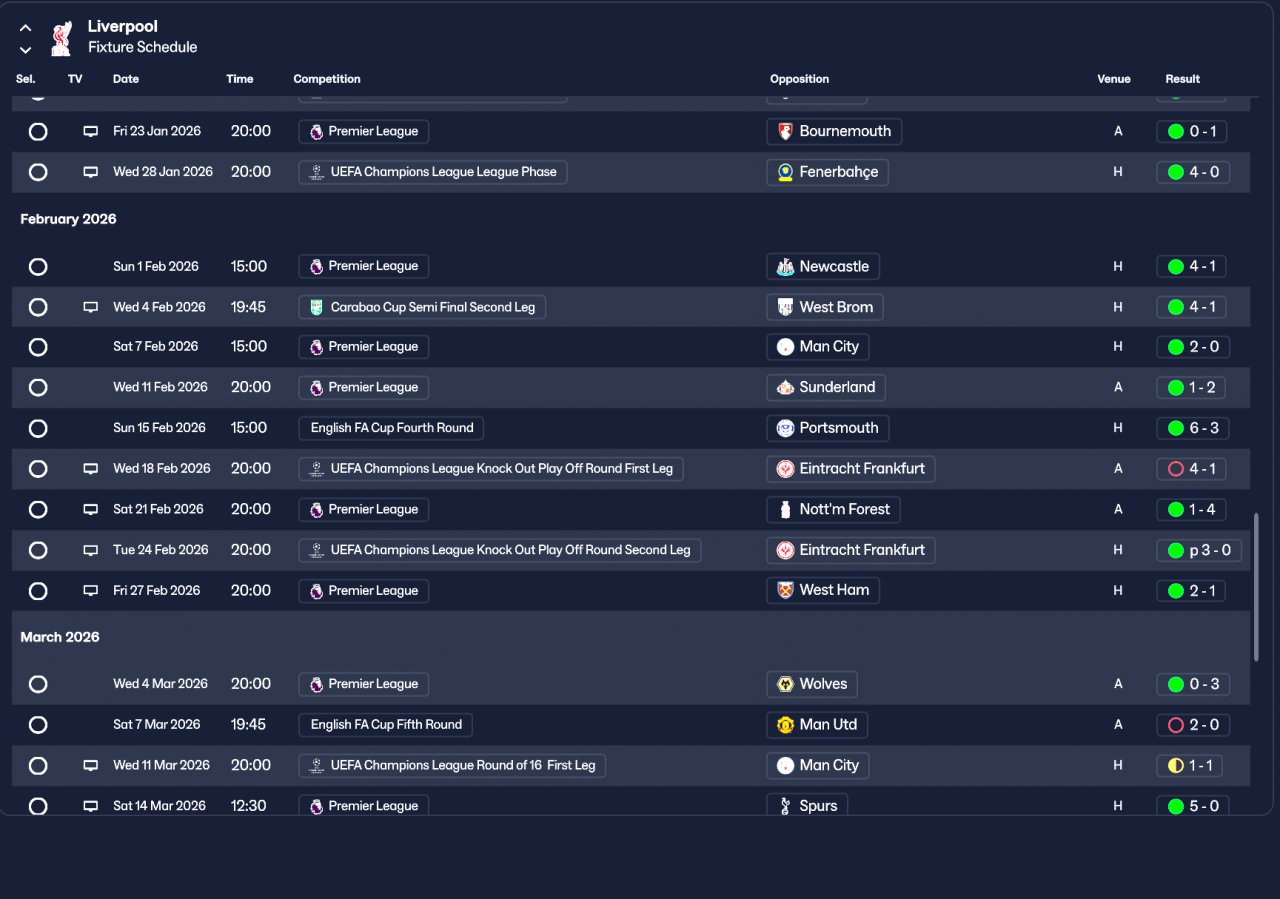Select the 7 Feb Man City fixture circle
The width and height of the screenshot is (1280, 899).
38,347
